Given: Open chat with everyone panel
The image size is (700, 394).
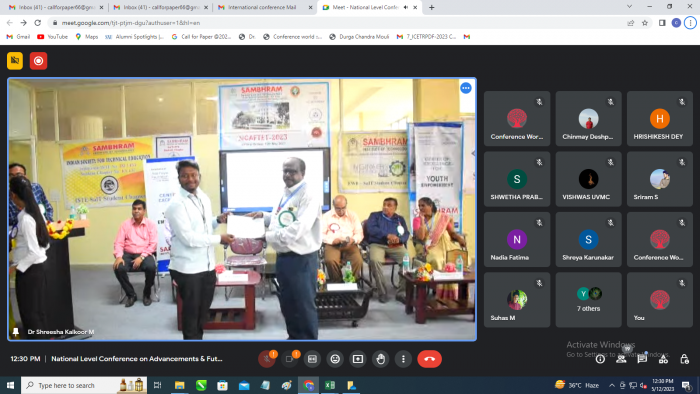Looking at the screenshot, I should 642,359.
